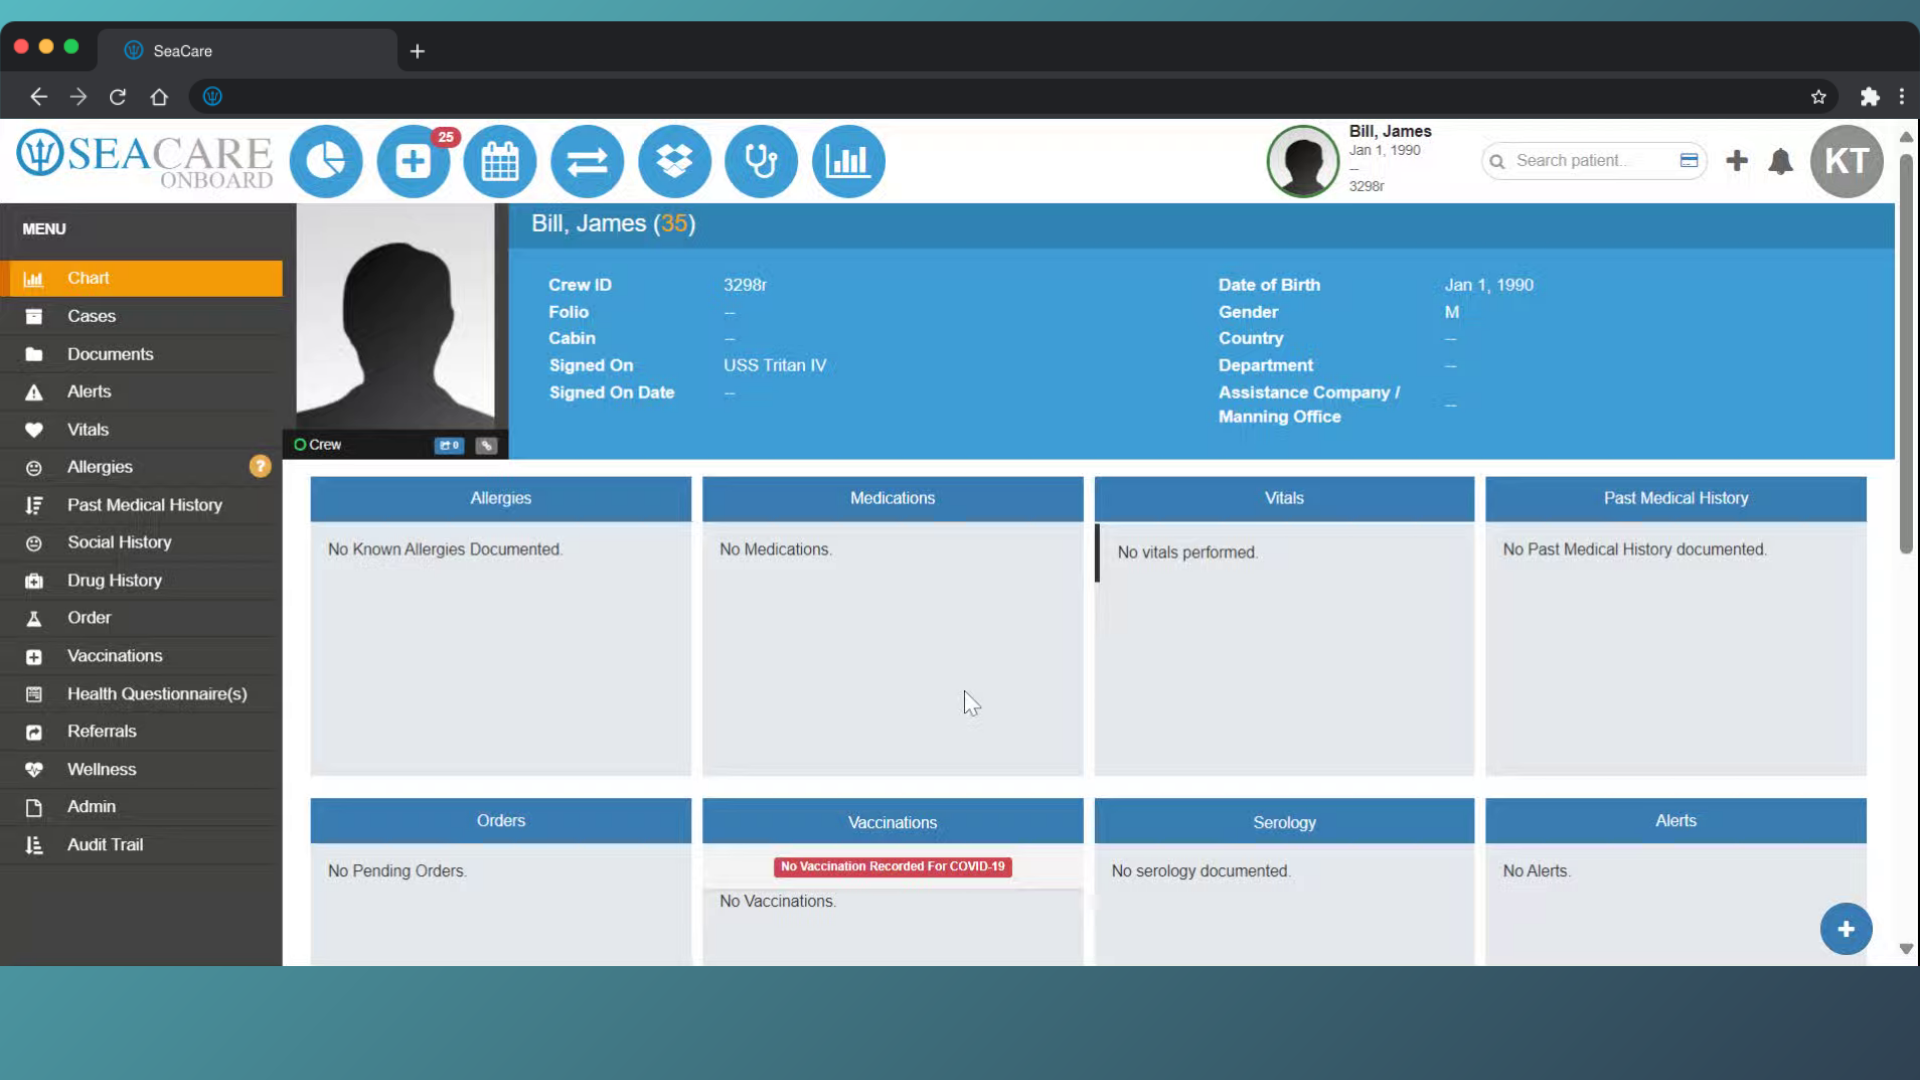Open Vaccinations in the side menu
Viewport: 1920px width, 1080px height.
141,656
